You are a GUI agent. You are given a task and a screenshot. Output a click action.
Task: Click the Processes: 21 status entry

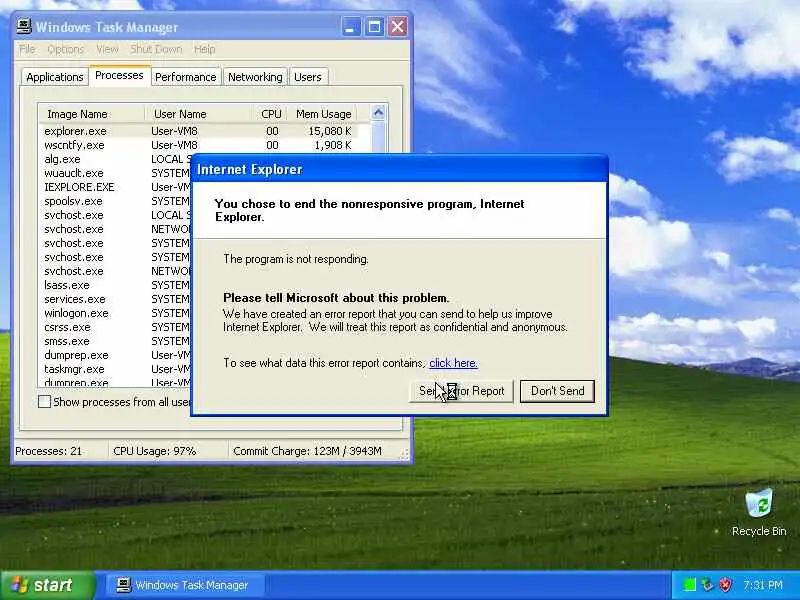[48, 451]
